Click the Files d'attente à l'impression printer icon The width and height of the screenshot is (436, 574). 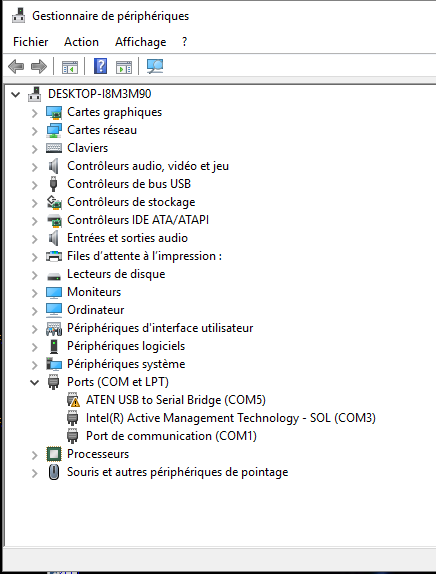click(54, 256)
